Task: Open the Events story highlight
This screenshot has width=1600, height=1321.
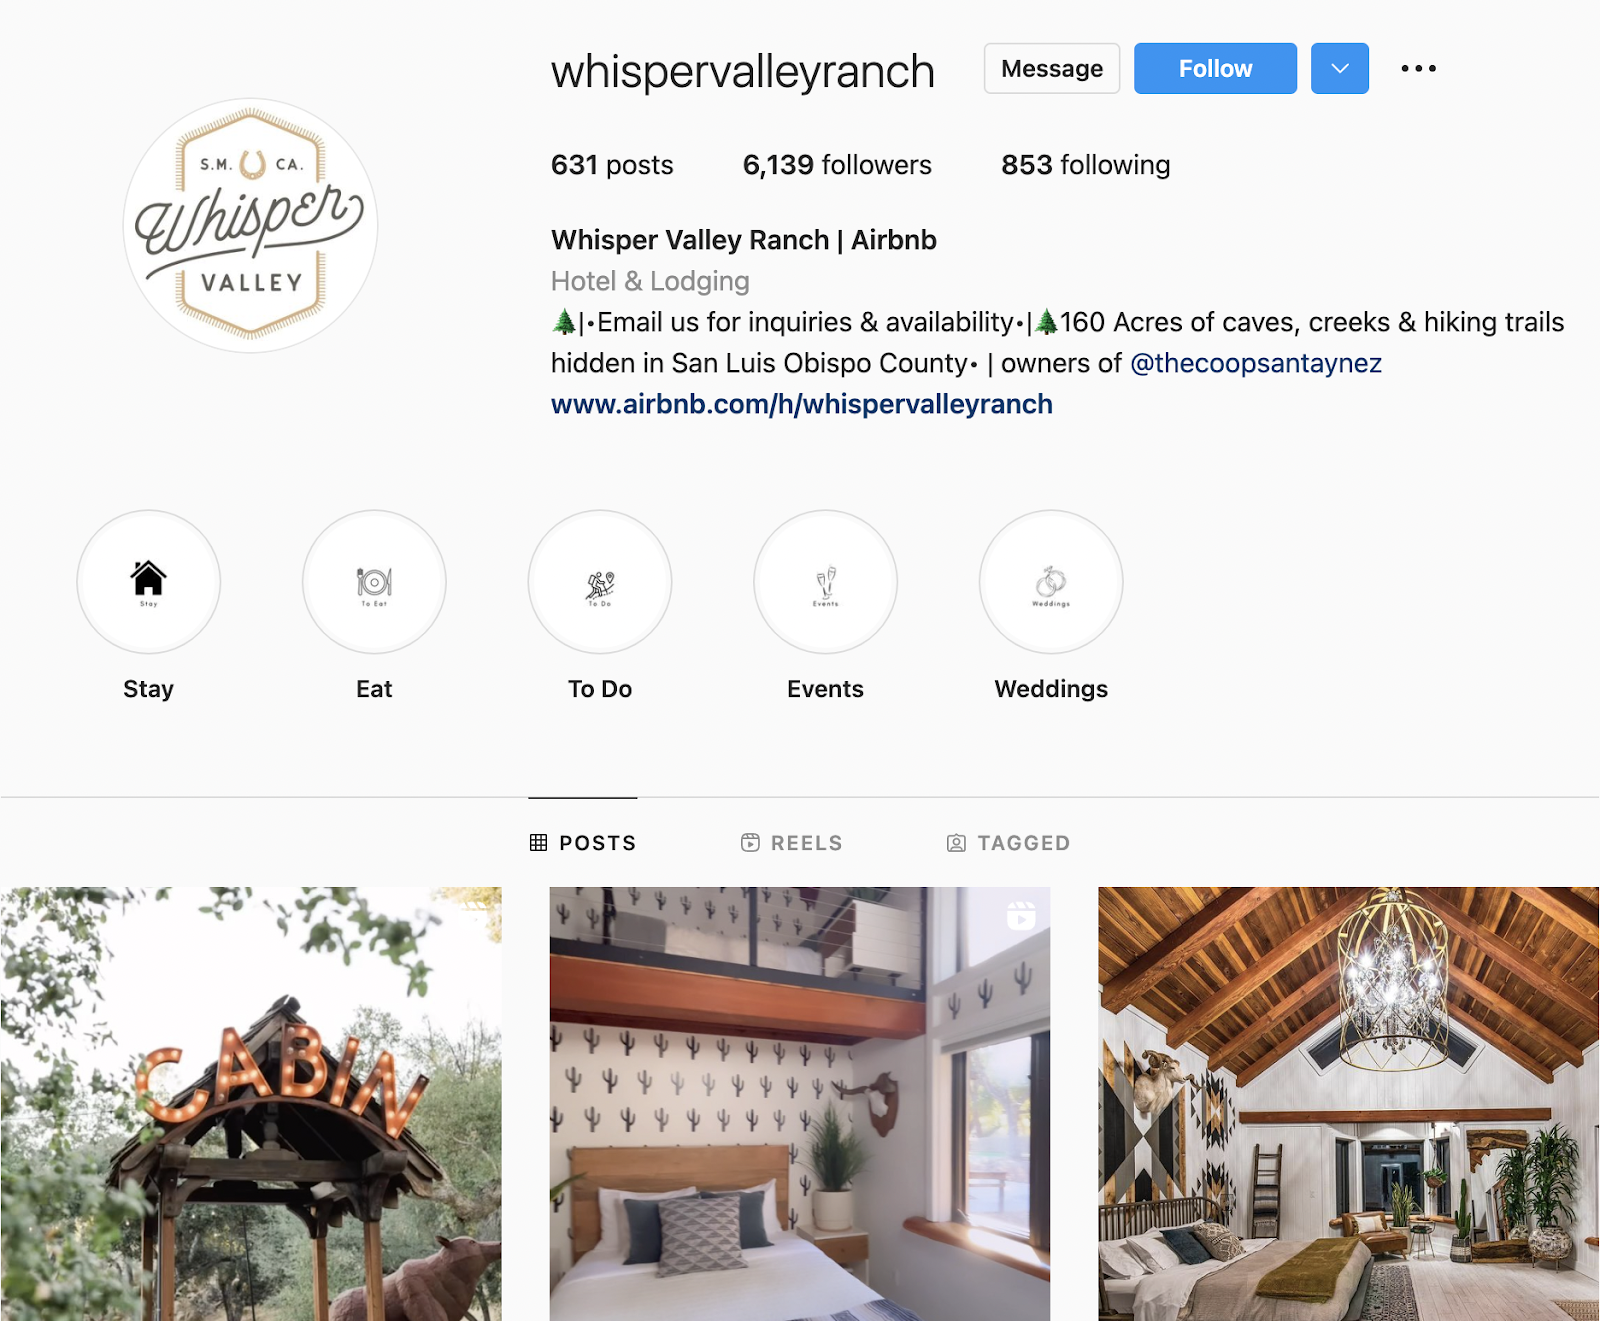Action: coord(825,582)
